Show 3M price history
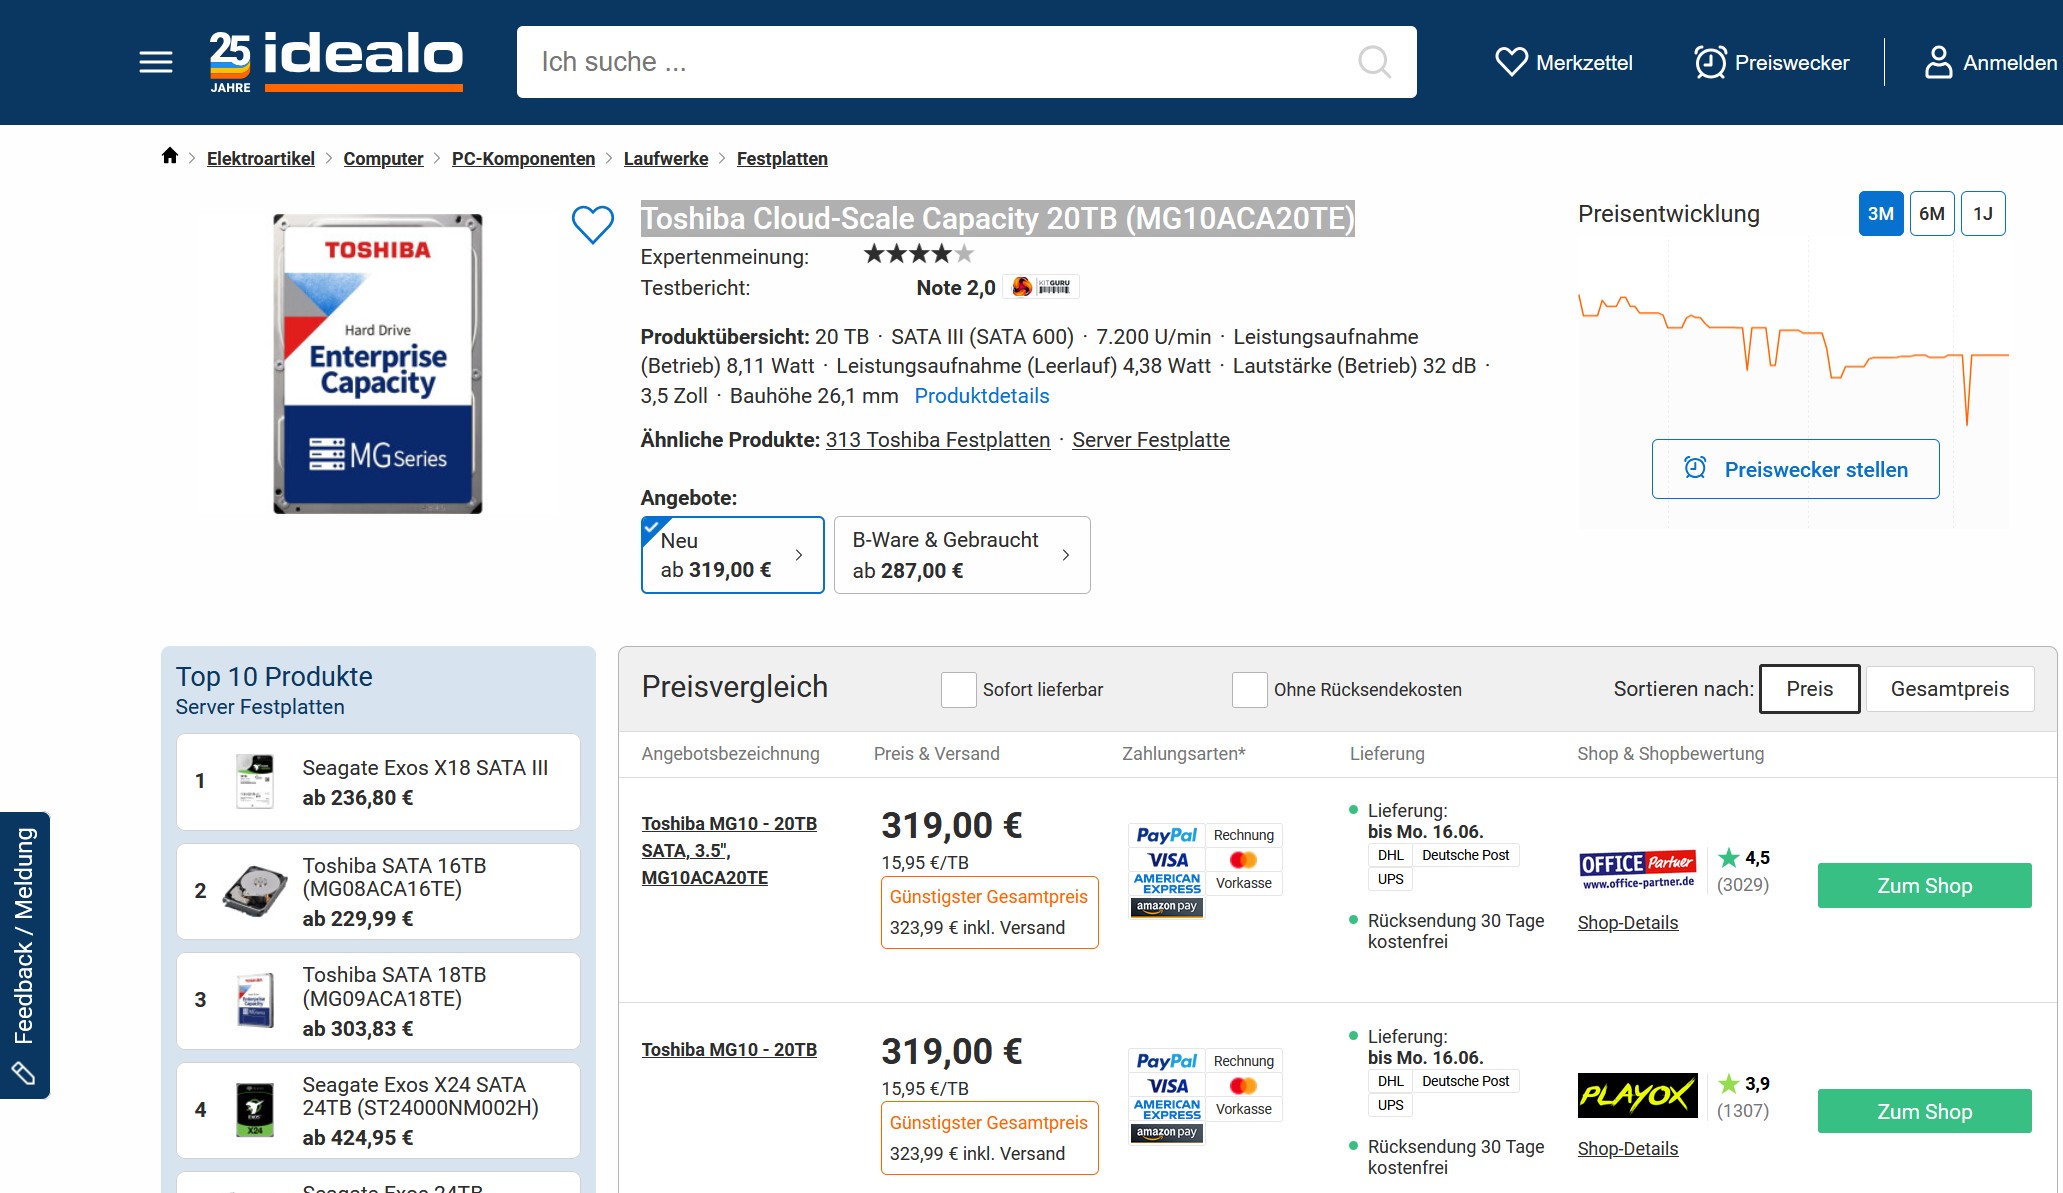Image resolution: width=2063 pixels, height=1193 pixels. coord(1881,214)
